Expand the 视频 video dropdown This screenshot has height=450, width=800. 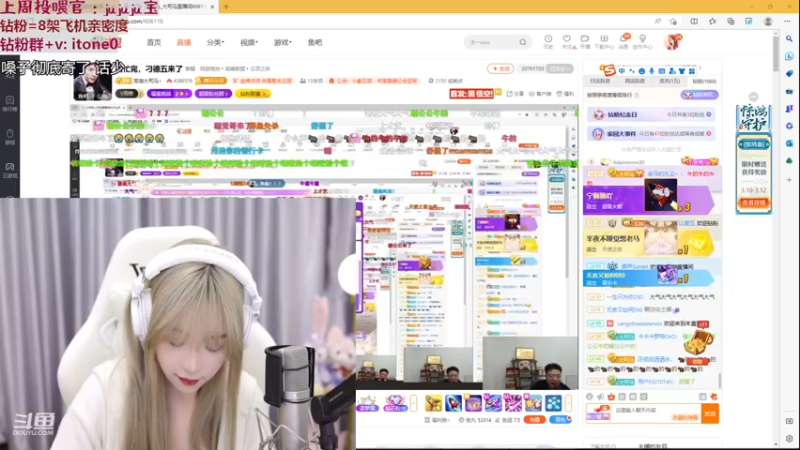pos(249,42)
